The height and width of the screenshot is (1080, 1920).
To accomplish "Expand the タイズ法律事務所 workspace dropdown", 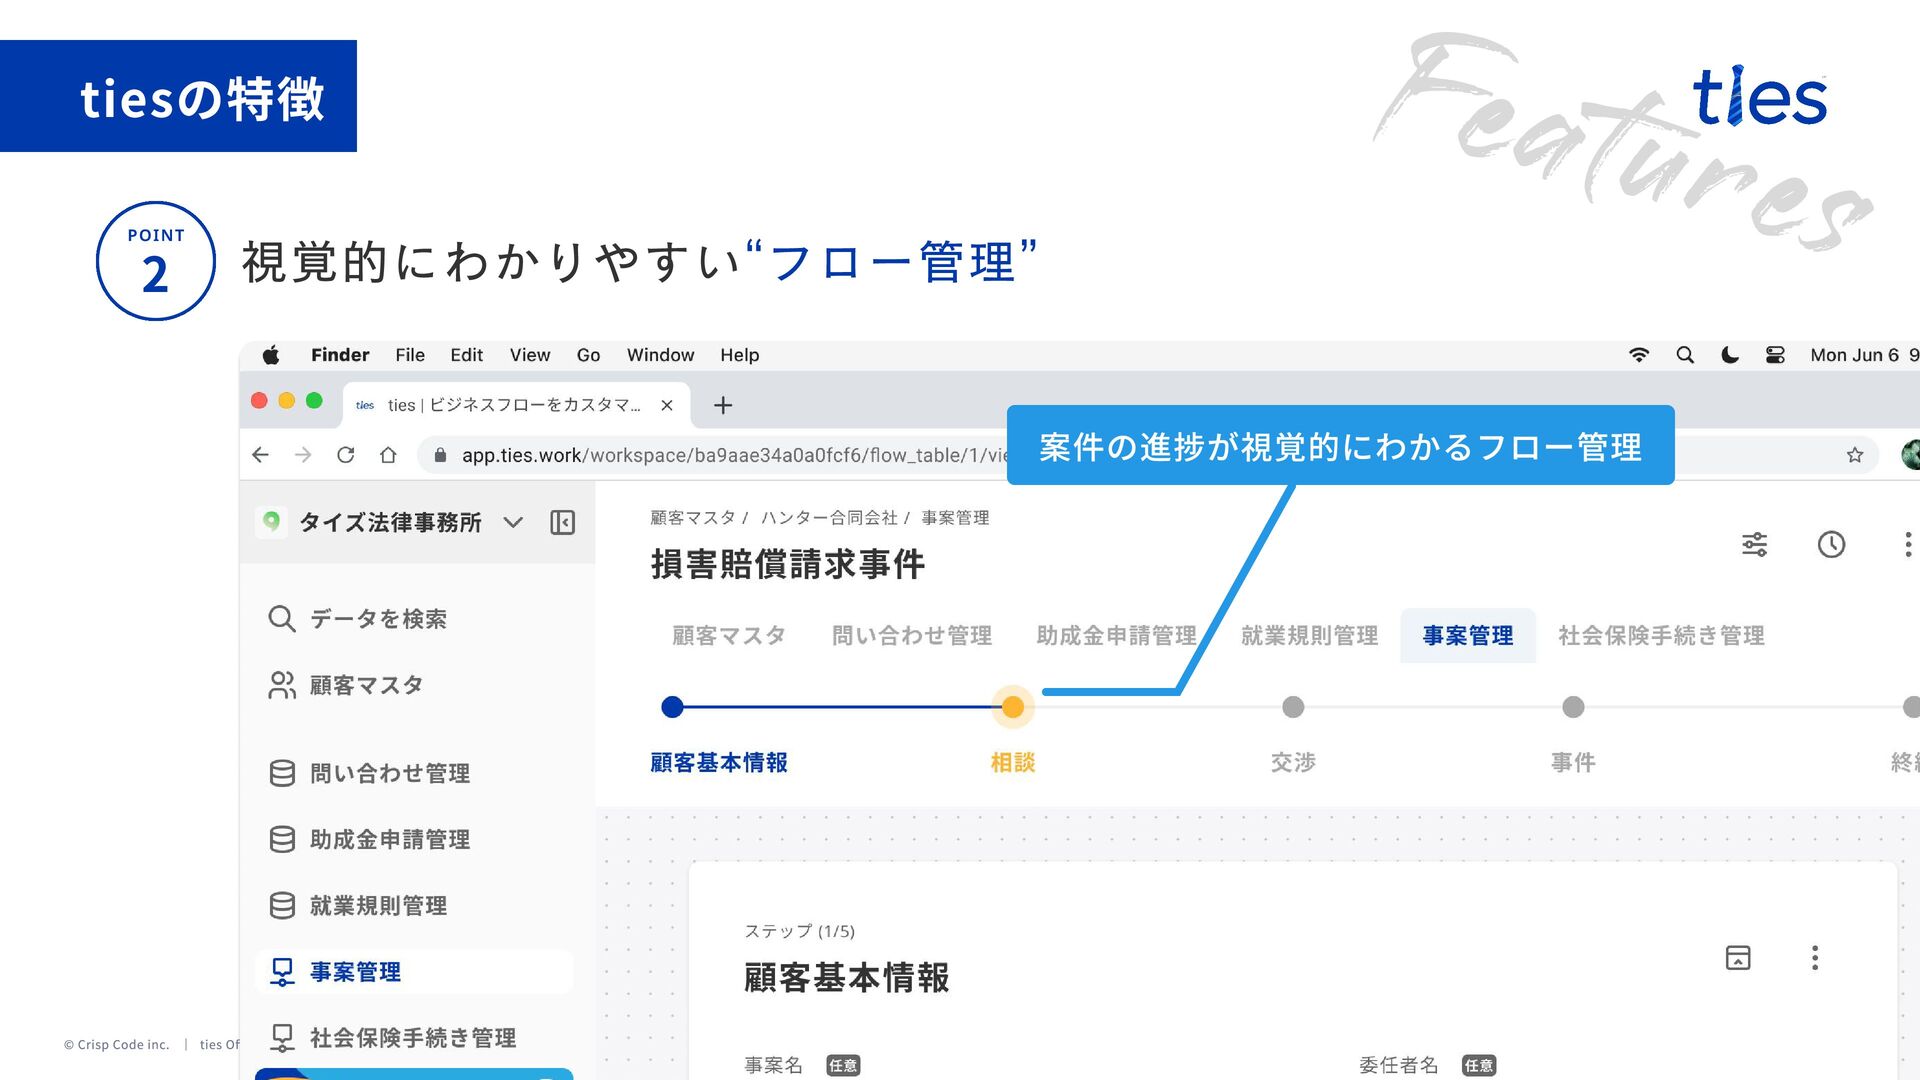I will (513, 522).
